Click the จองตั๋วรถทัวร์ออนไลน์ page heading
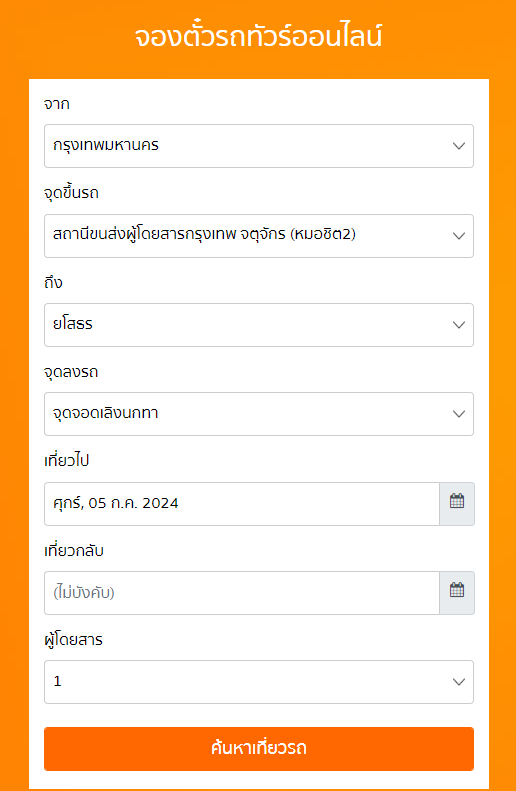The image size is (516, 791). coord(258,37)
